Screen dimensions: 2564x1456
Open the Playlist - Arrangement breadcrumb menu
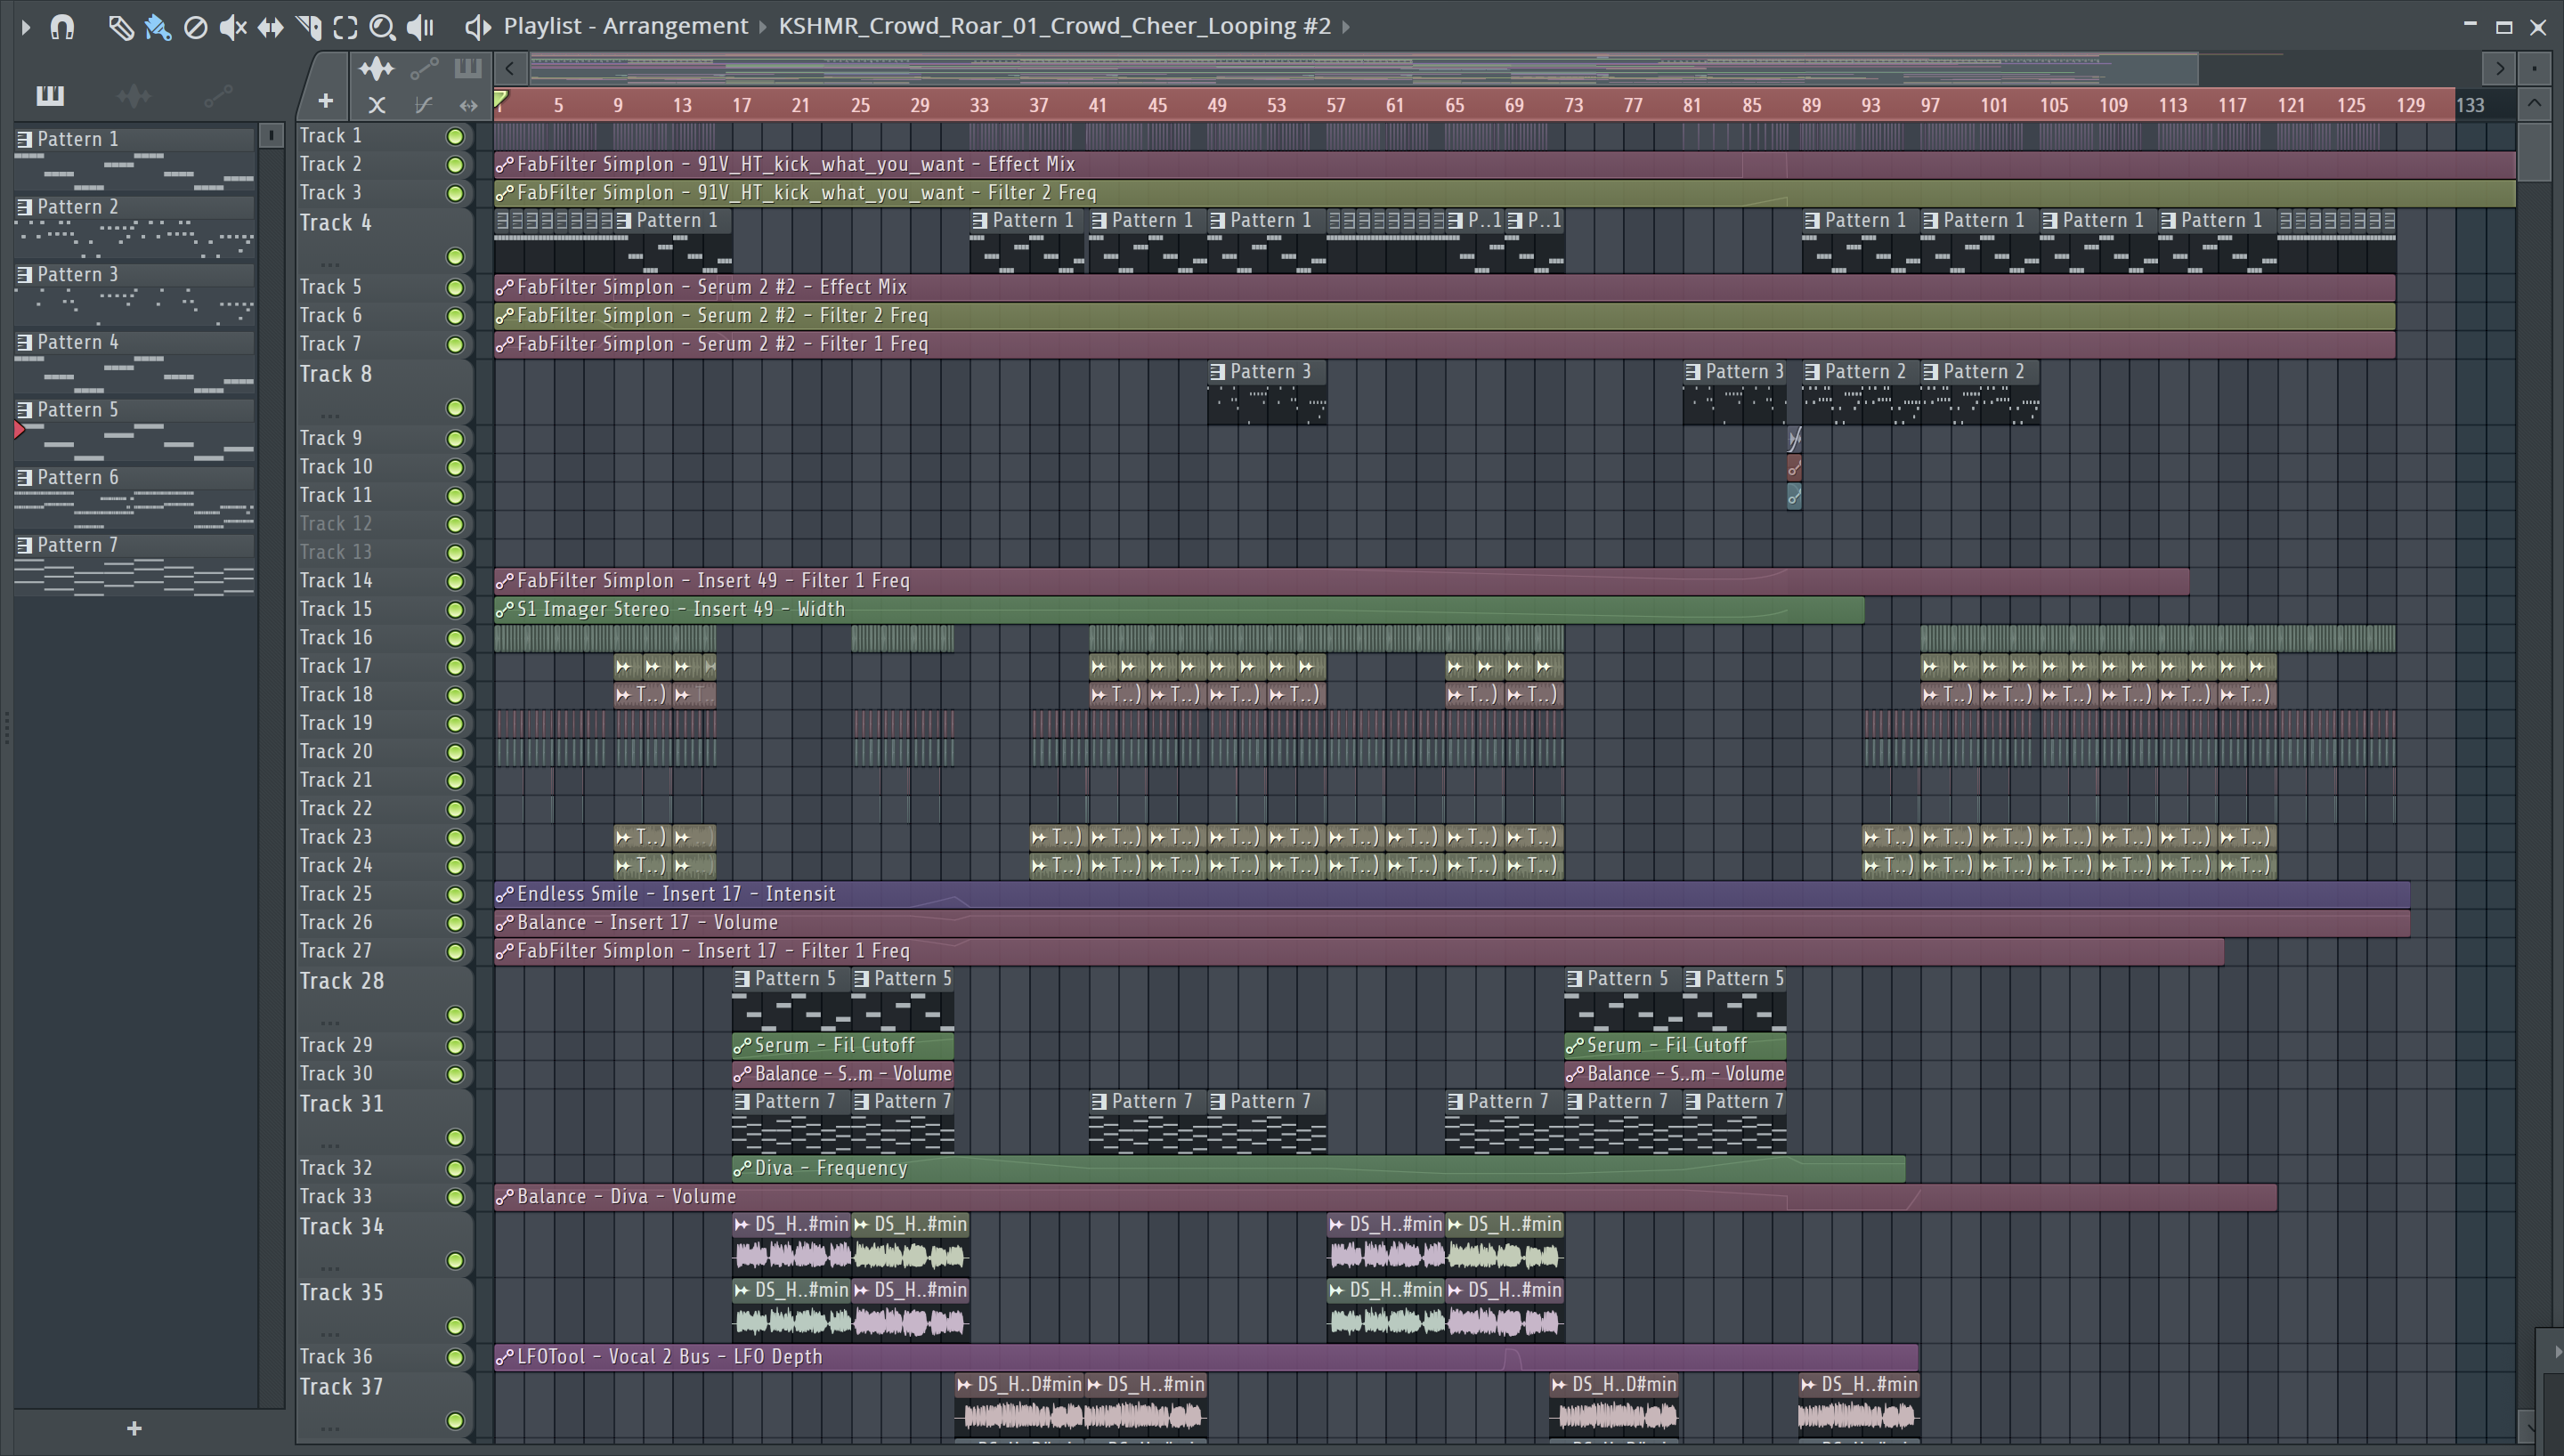[x=625, y=26]
